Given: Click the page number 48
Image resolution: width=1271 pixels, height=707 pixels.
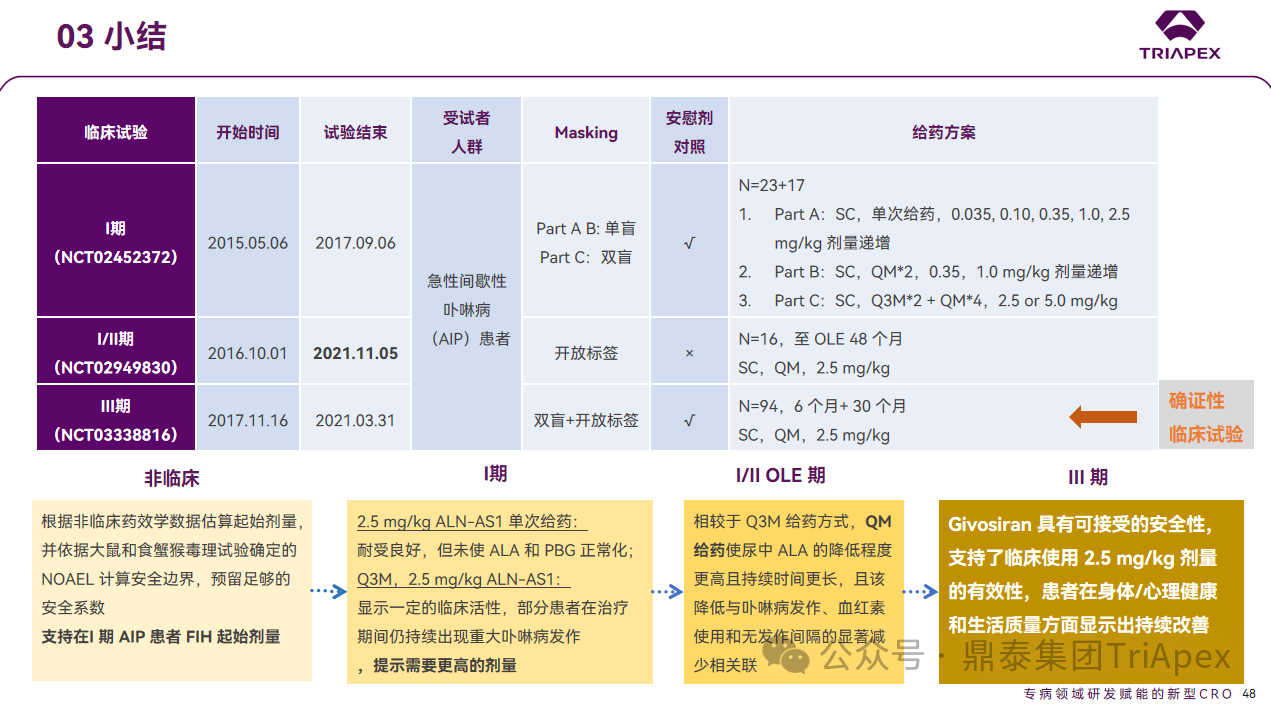Looking at the screenshot, I should (1249, 694).
